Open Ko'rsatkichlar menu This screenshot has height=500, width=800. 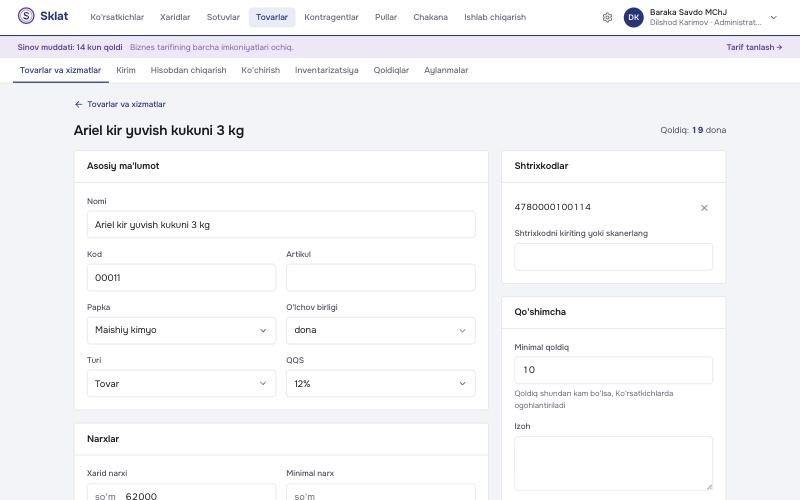pyautogui.click(x=117, y=17)
